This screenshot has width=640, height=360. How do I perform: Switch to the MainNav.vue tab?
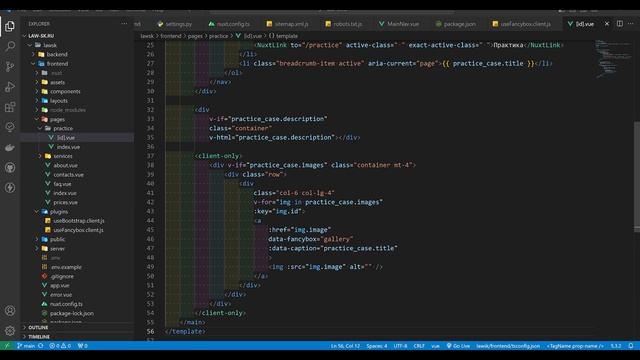399,24
